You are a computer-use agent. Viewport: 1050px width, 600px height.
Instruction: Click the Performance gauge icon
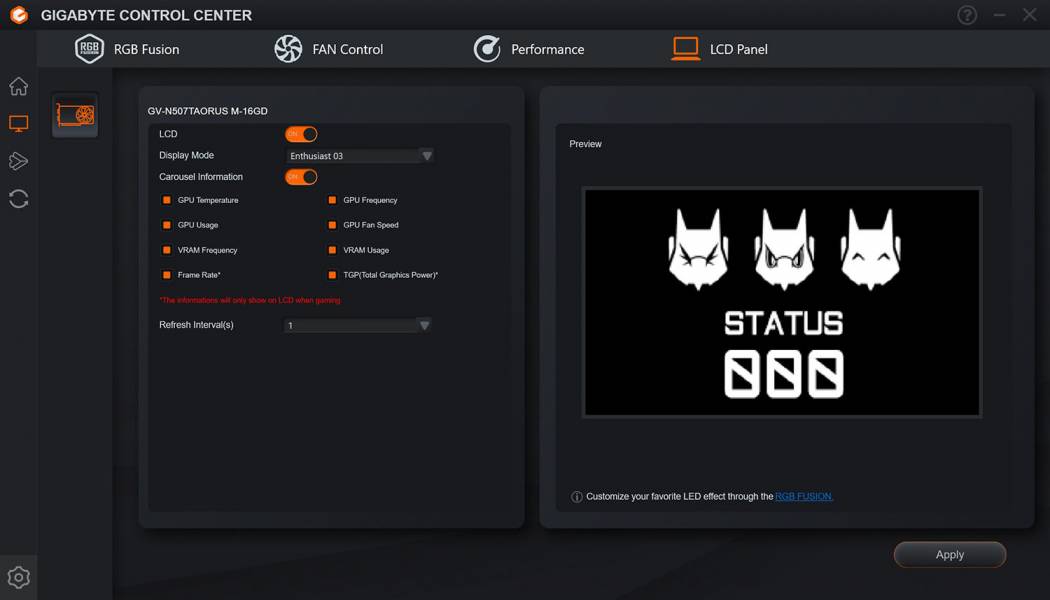487,49
